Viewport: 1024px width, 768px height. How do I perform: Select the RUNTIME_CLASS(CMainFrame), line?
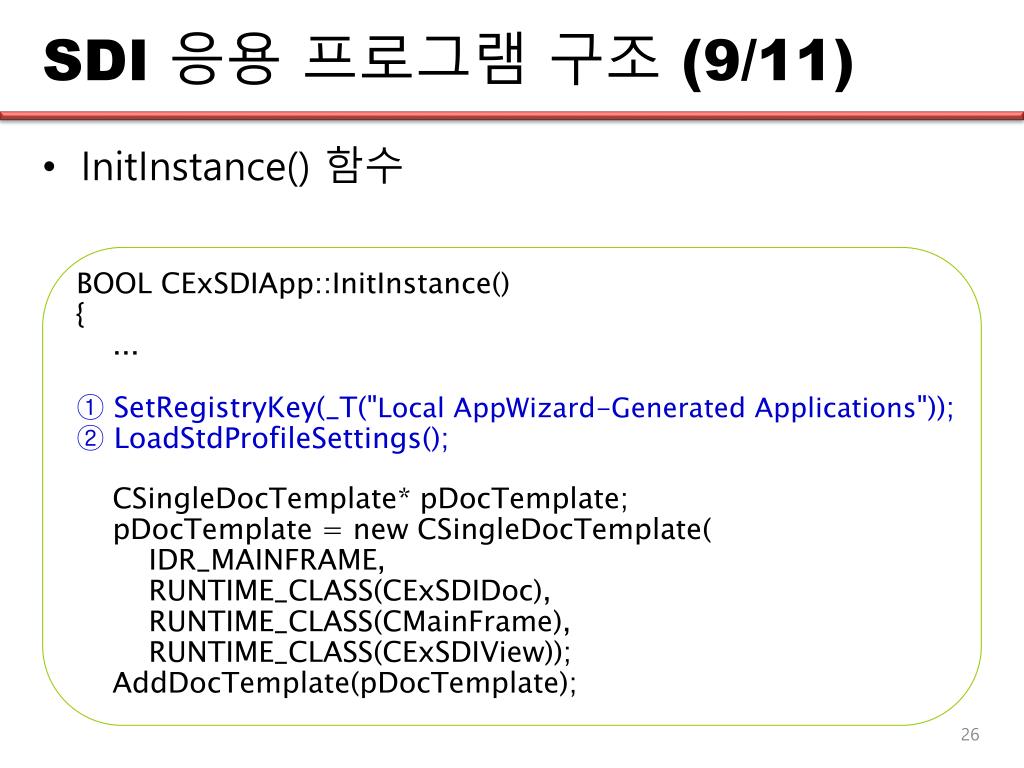[359, 621]
